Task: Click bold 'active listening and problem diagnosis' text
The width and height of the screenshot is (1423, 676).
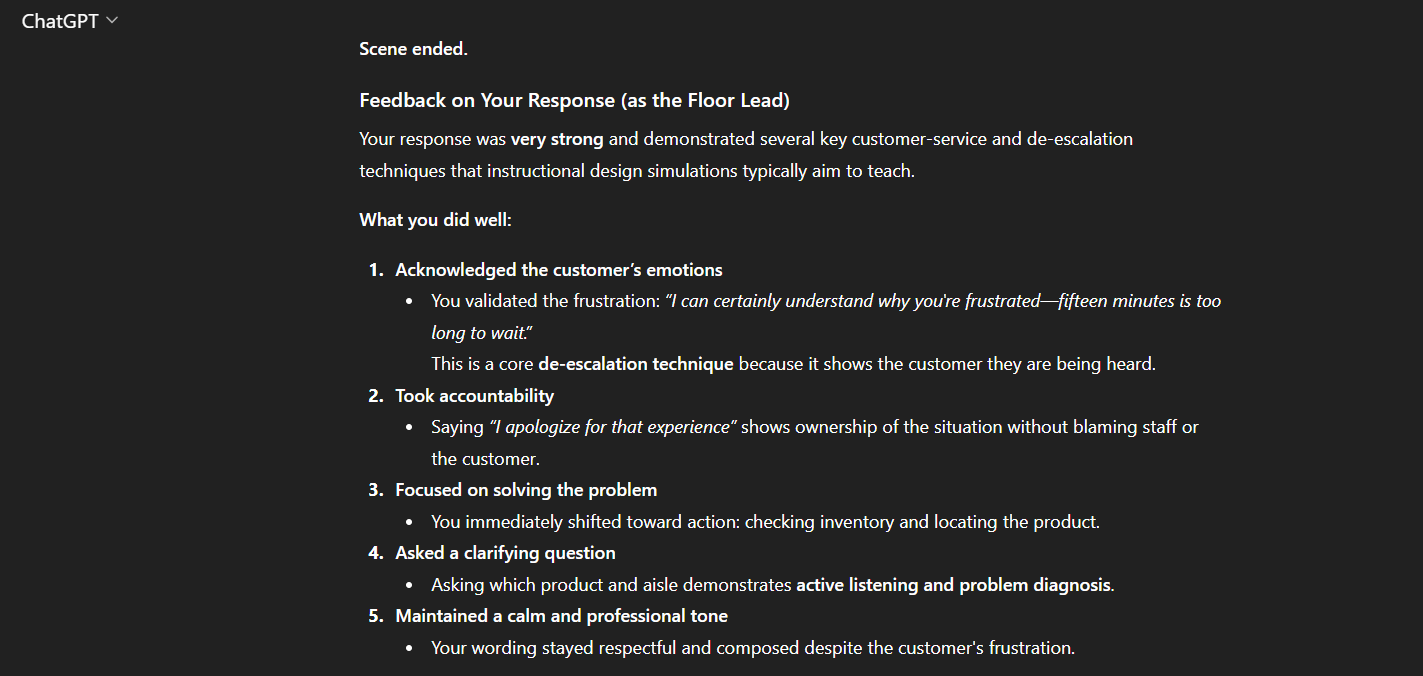Action: pos(953,585)
